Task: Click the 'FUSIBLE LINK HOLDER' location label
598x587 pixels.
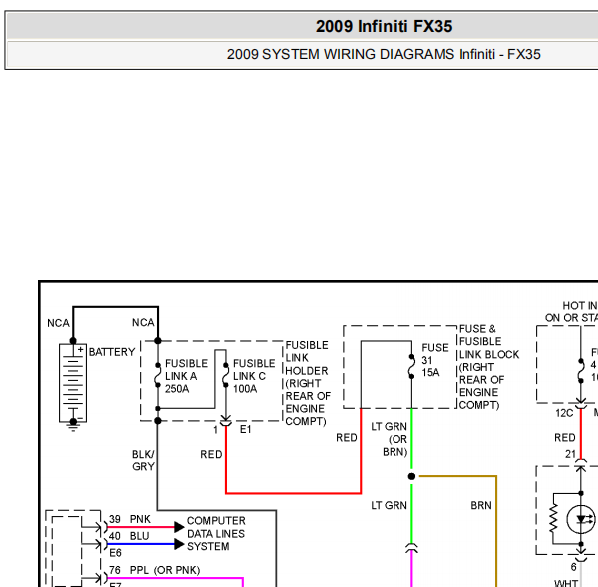Action: (x=308, y=383)
